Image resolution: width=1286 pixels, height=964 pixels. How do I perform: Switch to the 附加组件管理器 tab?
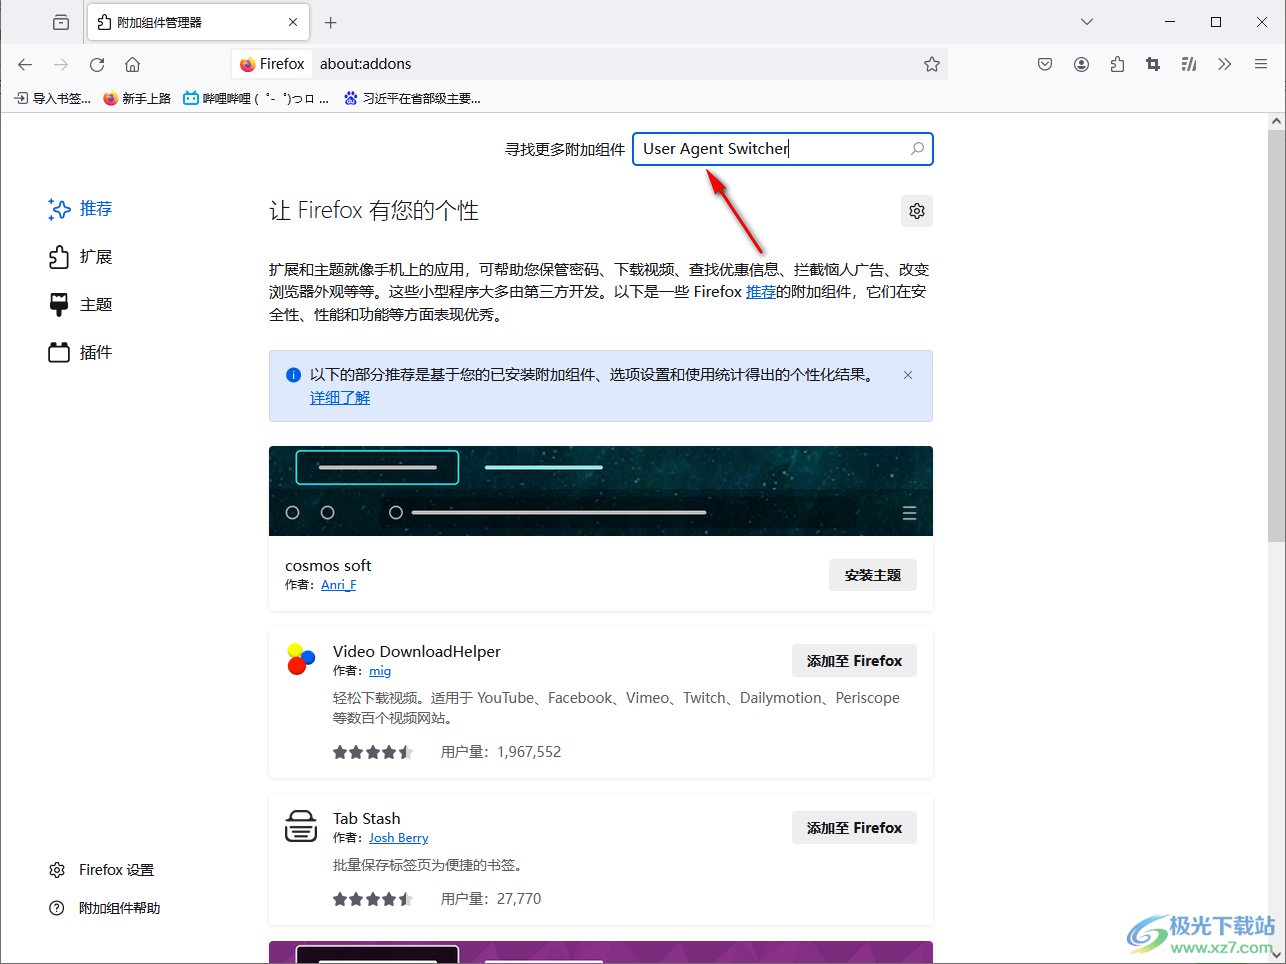(198, 22)
